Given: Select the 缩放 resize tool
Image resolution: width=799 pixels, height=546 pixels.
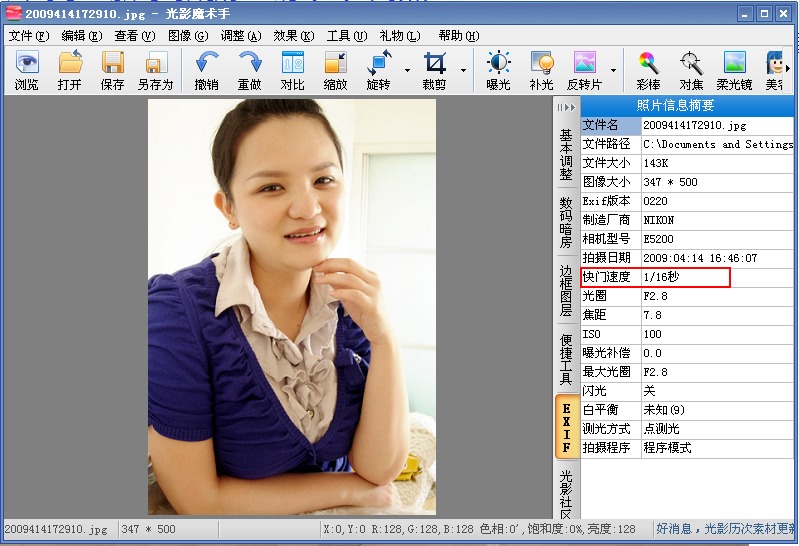Looking at the screenshot, I should [x=335, y=70].
